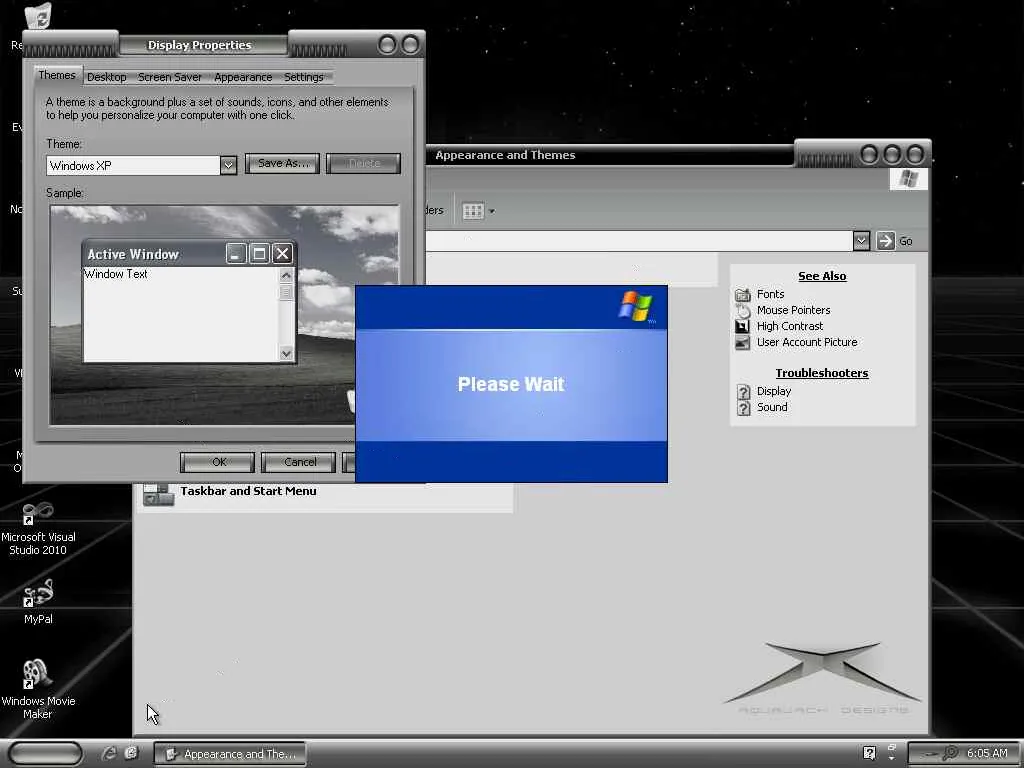Launch Internet Explorer from Quick Launch
The image size is (1024, 768).
pyautogui.click(x=109, y=753)
